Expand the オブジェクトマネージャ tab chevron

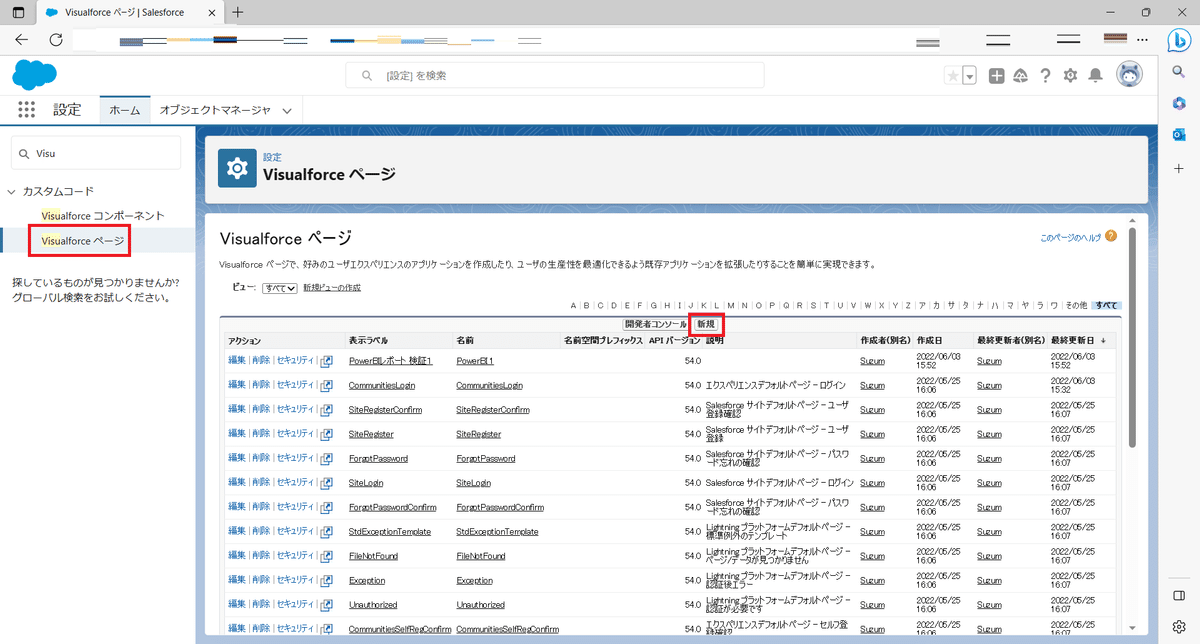point(287,111)
